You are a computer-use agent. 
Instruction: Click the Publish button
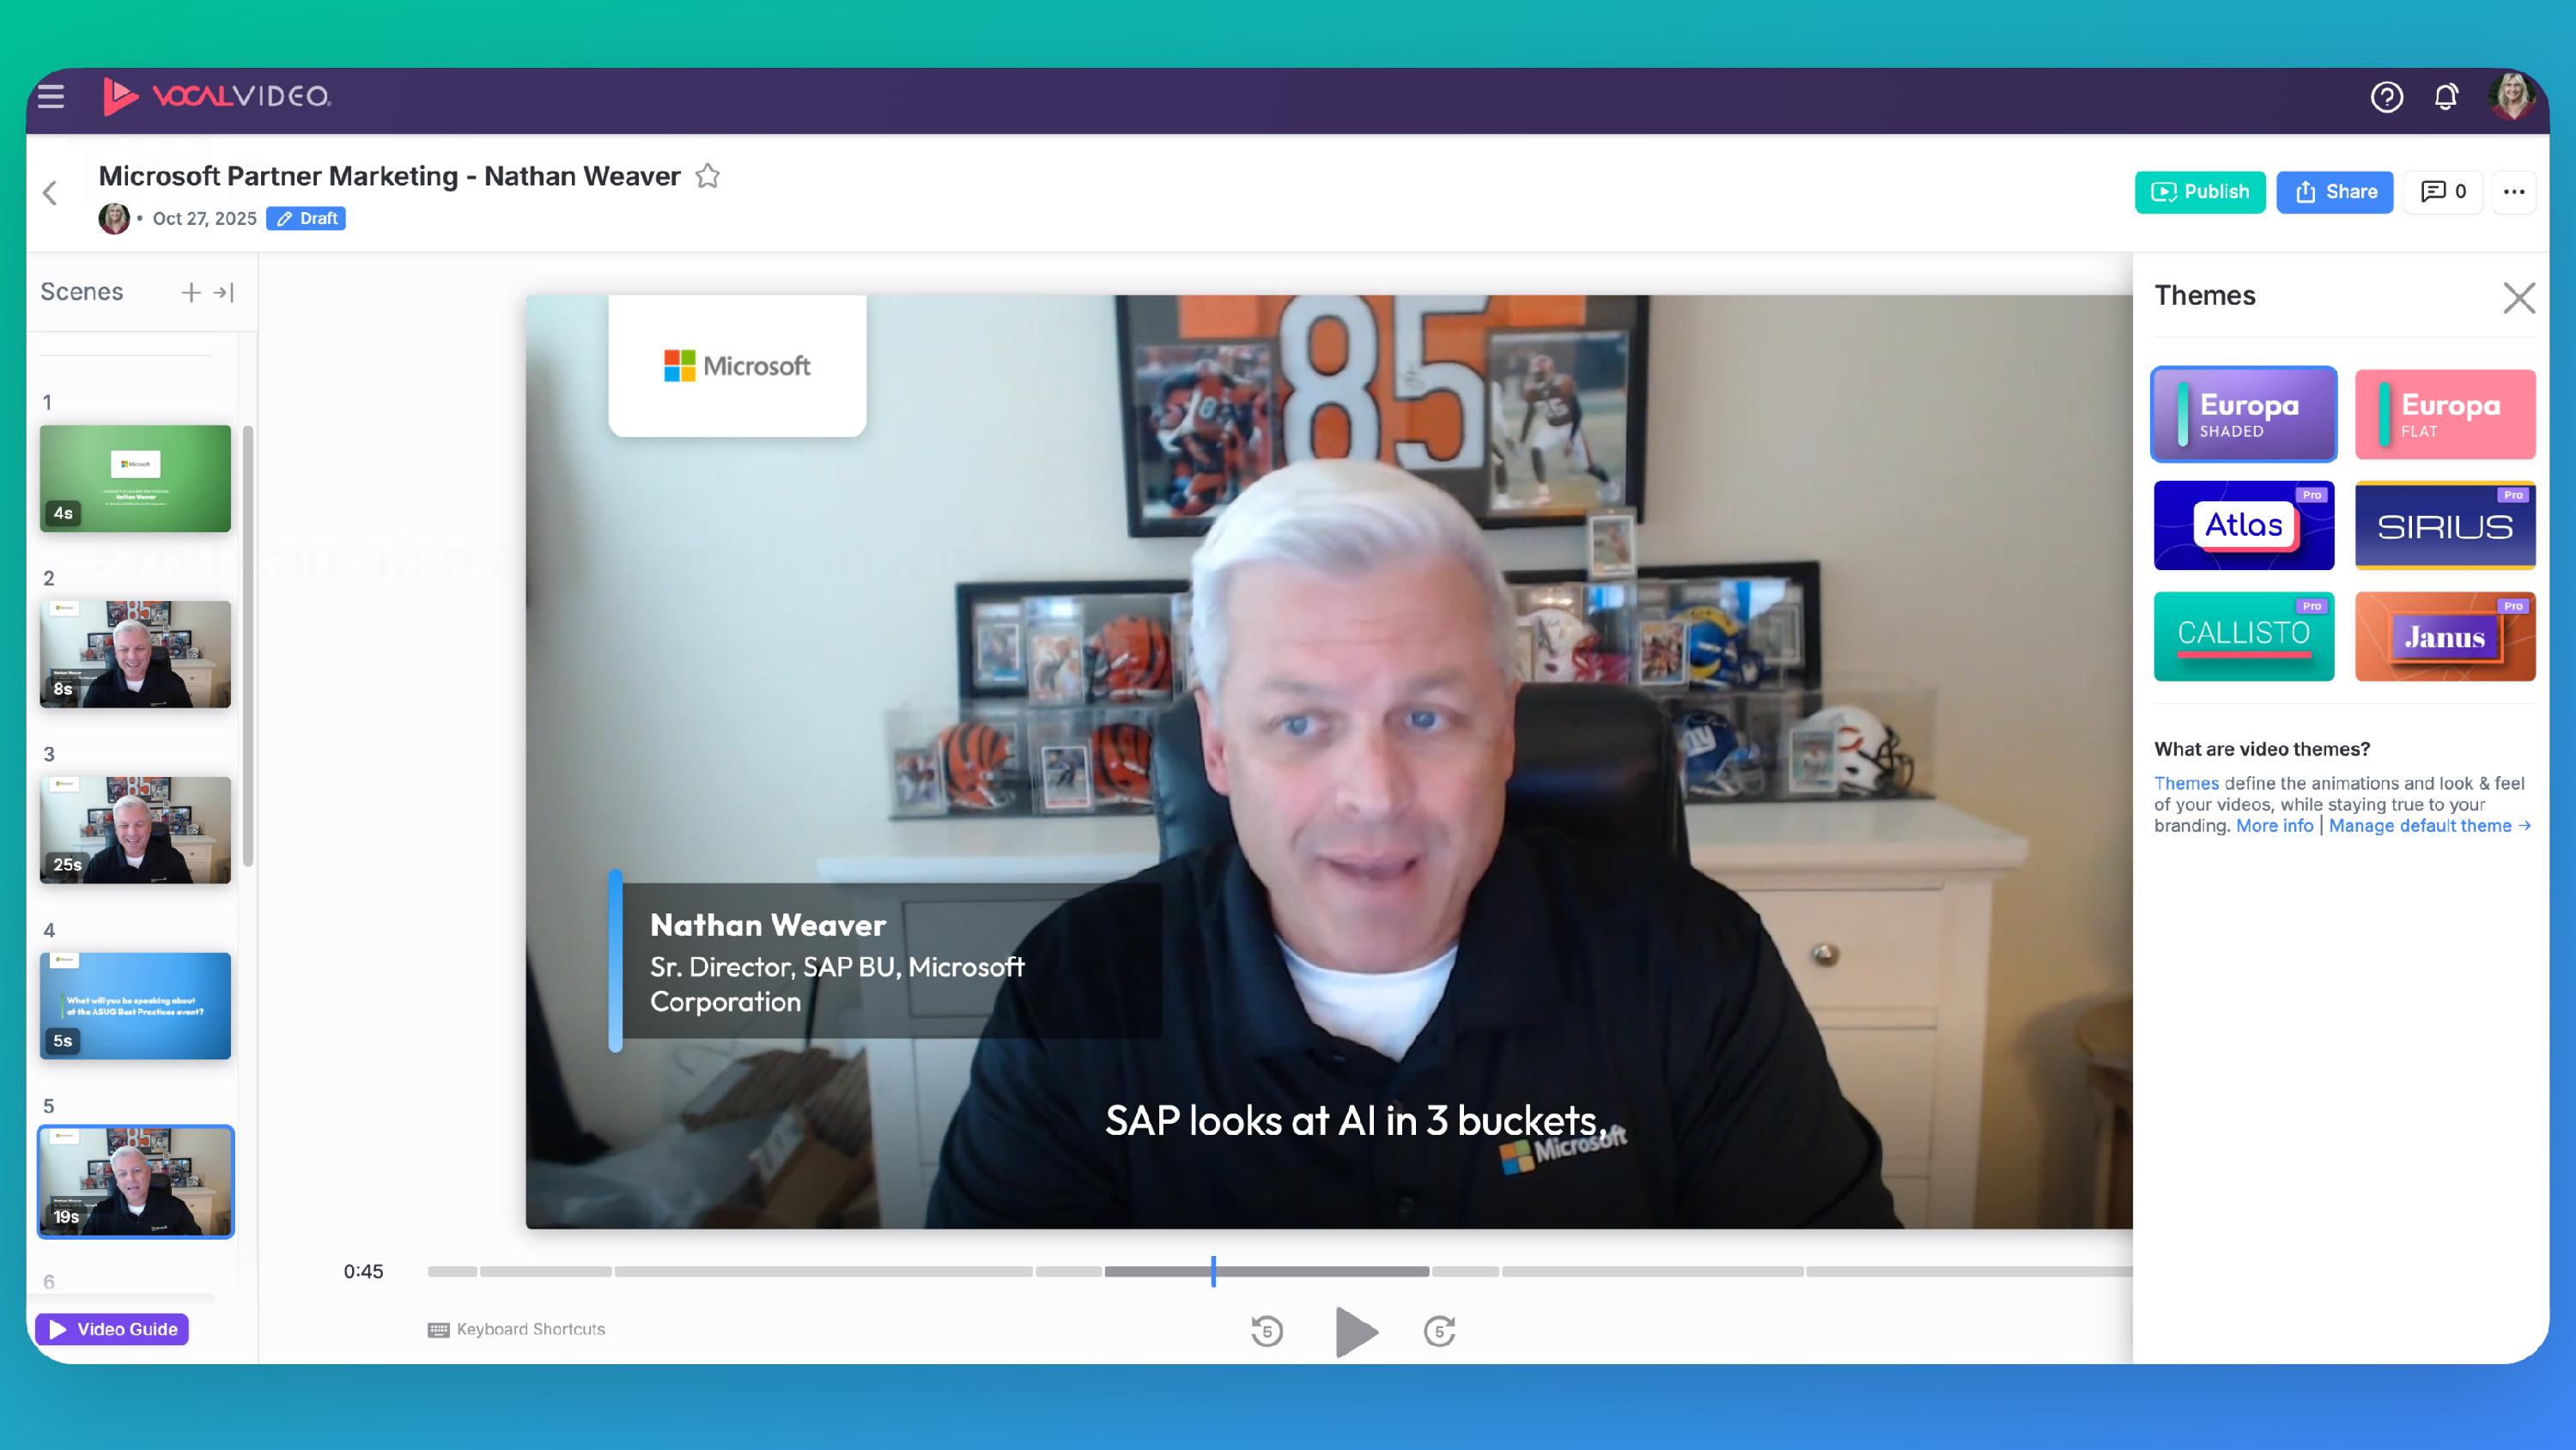click(2199, 192)
